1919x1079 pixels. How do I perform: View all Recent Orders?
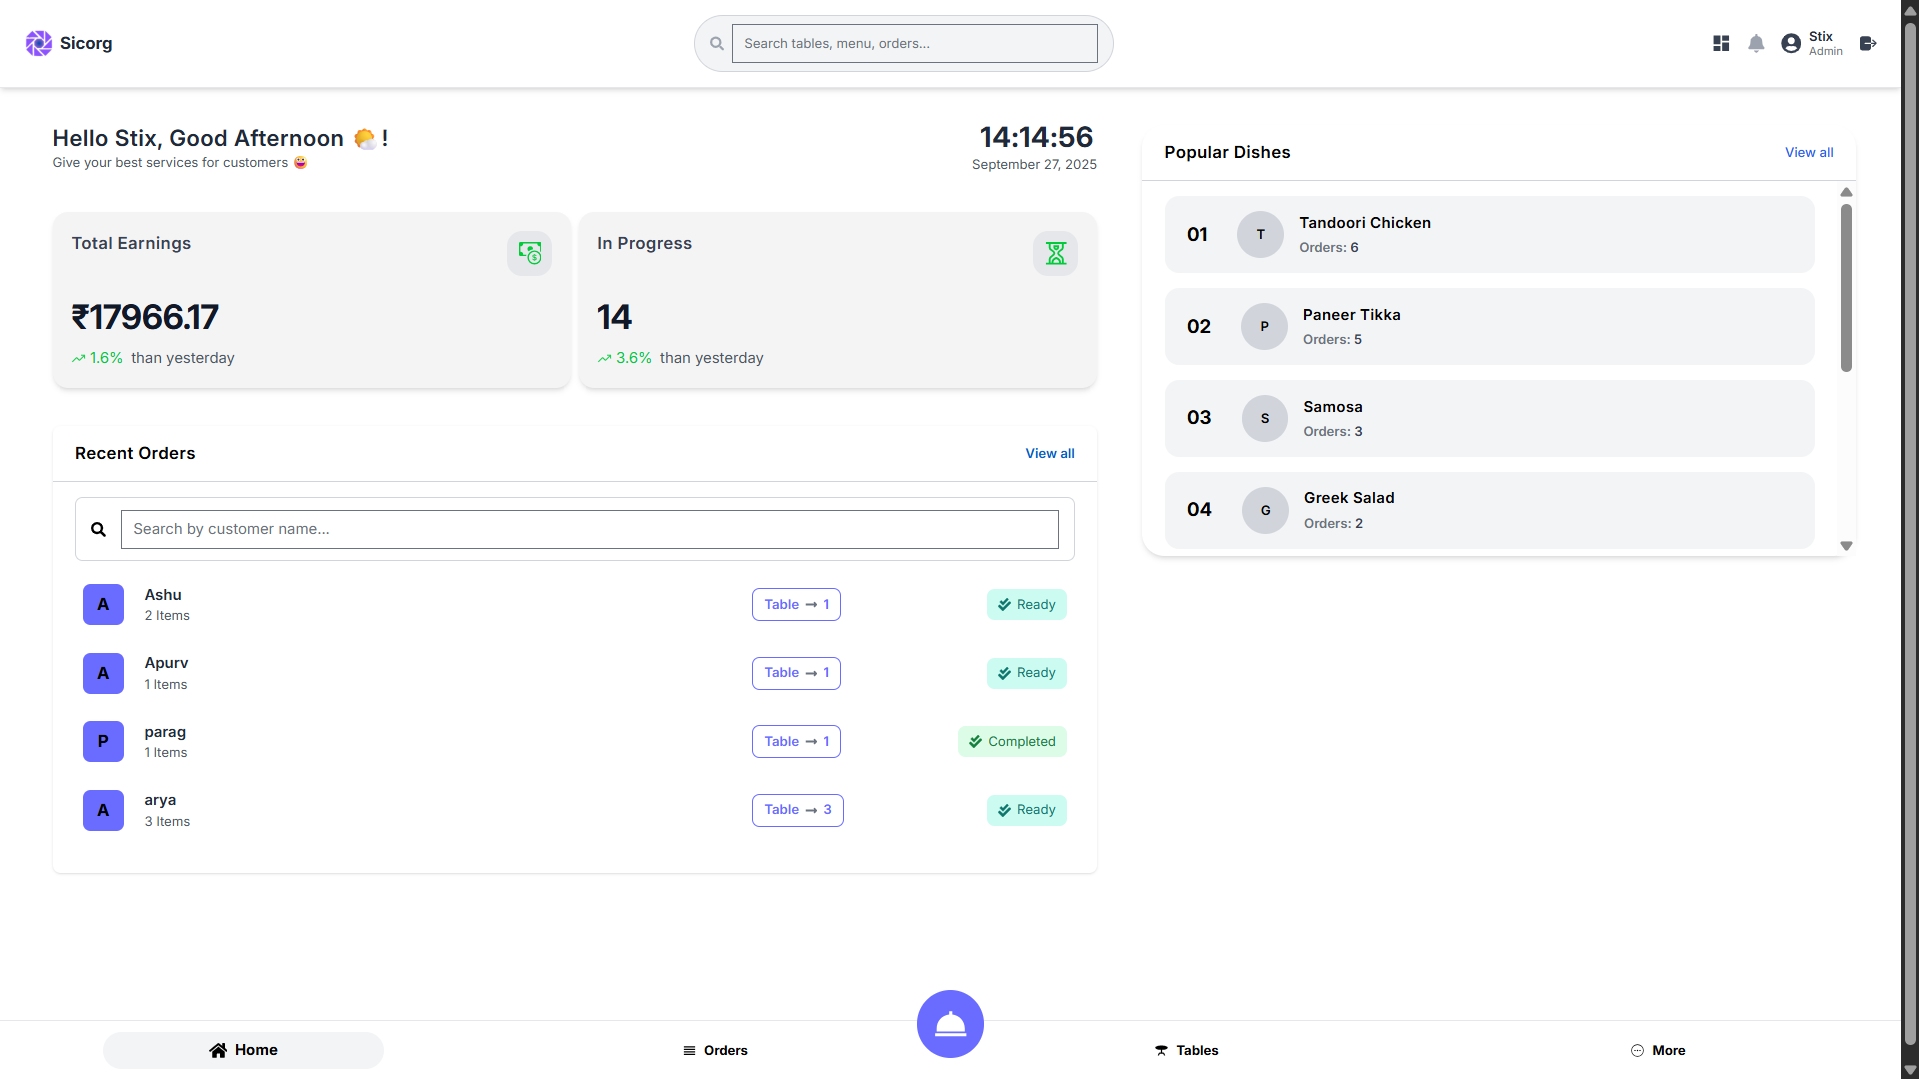(x=1049, y=453)
